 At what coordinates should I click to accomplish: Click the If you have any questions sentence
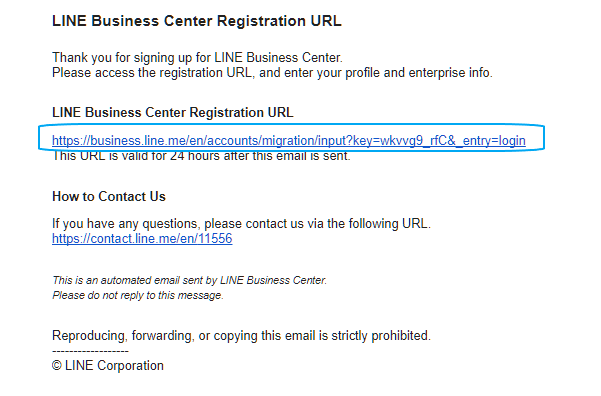tap(241, 223)
